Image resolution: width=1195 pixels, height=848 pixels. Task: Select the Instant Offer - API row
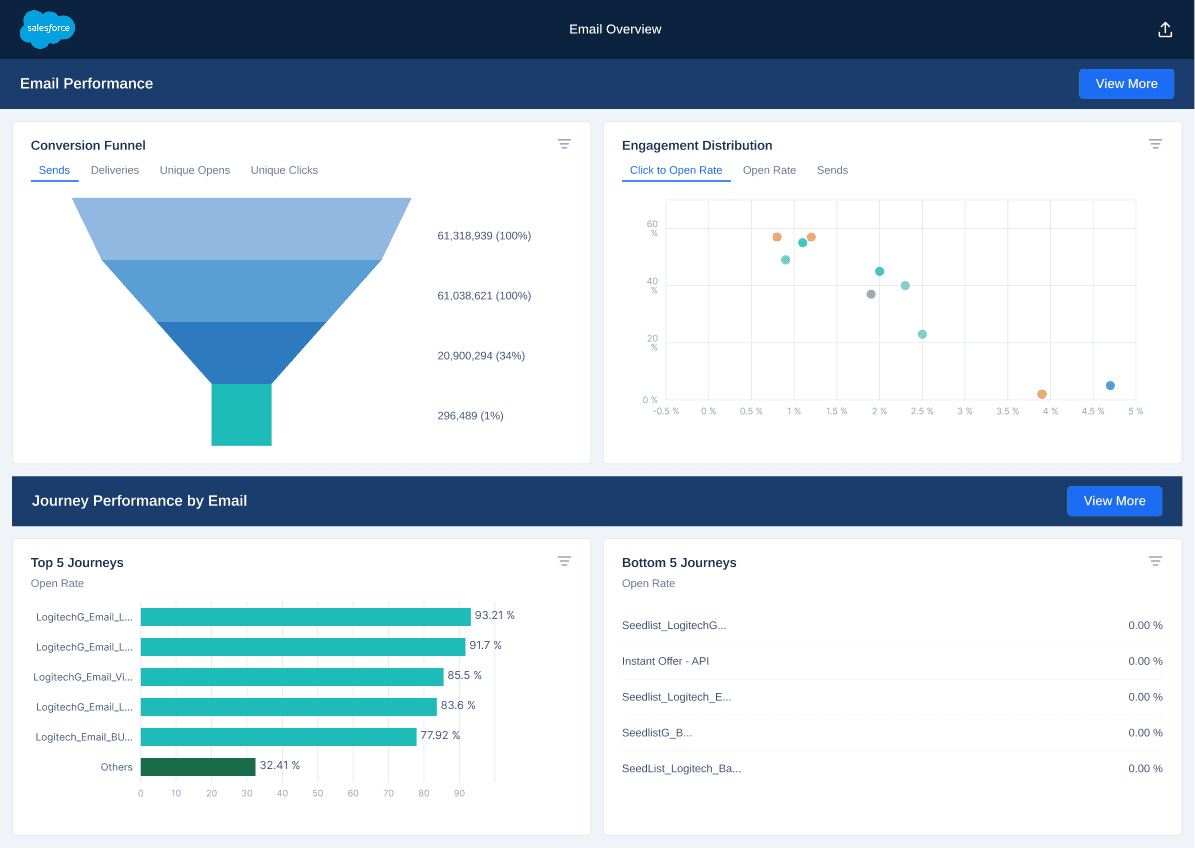coord(892,661)
